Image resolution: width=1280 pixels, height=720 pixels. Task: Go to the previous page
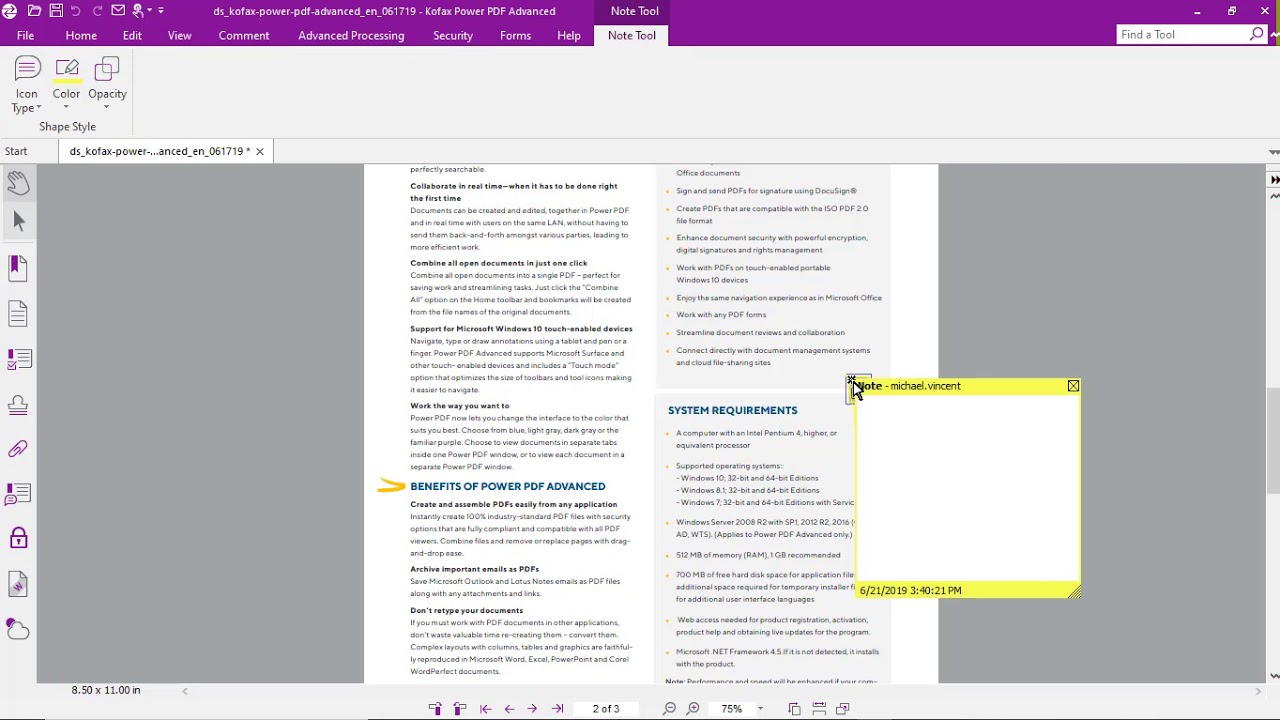pos(509,709)
